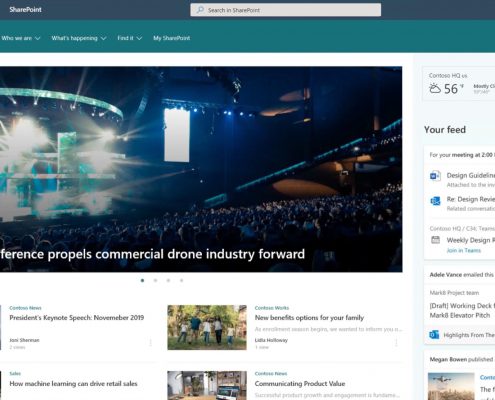Click the Adele Vance name
The image size is (495, 400).
(x=445, y=275)
